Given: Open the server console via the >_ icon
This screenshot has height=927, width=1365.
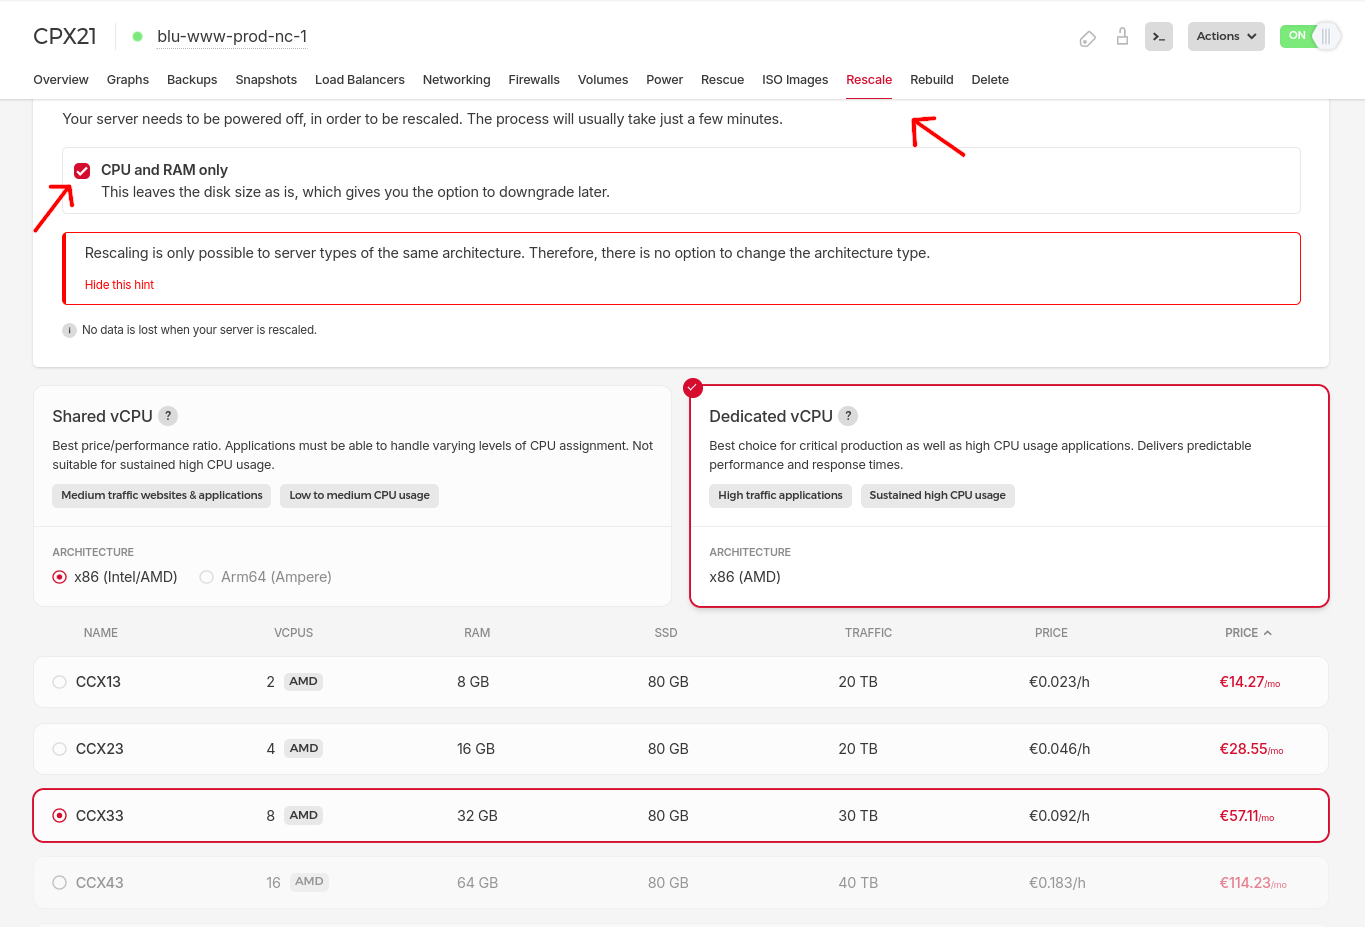Looking at the screenshot, I should [1158, 36].
